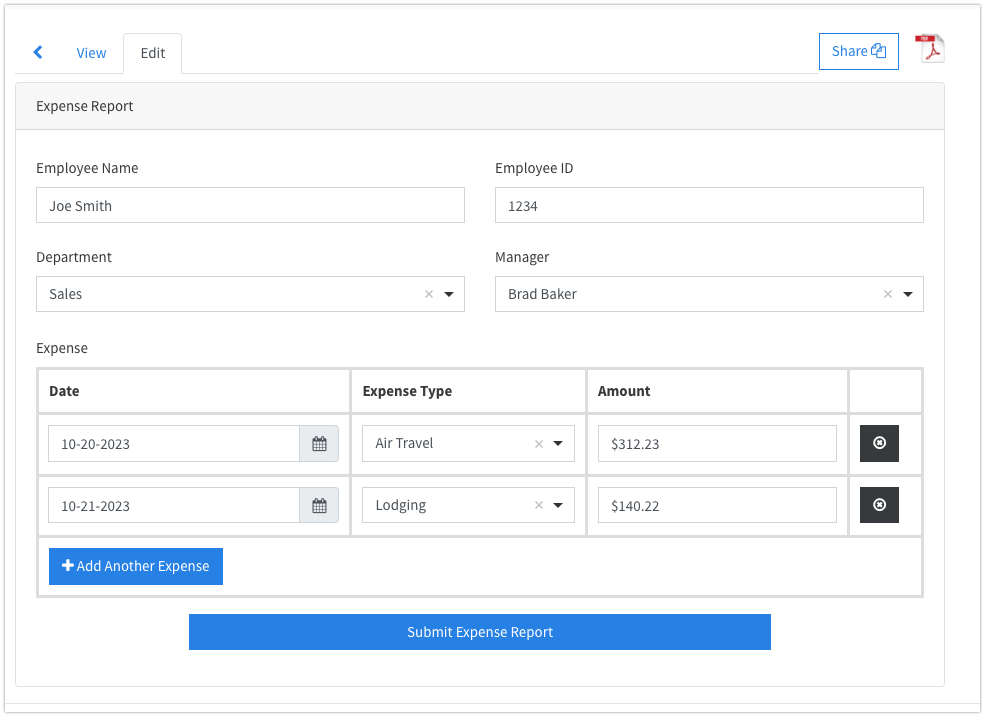
Task: Click the back arrow chevron icon
Action: pyautogui.click(x=38, y=53)
